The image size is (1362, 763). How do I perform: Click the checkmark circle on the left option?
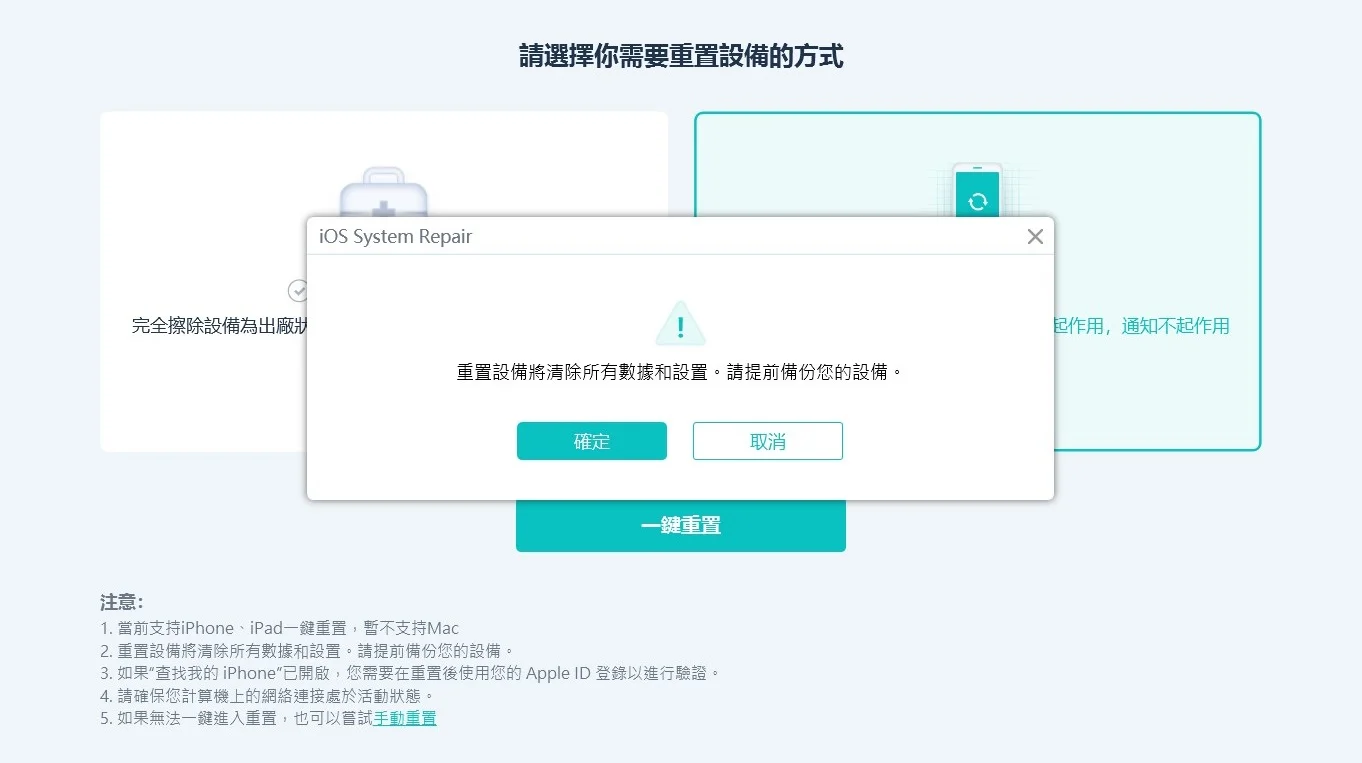point(297,291)
